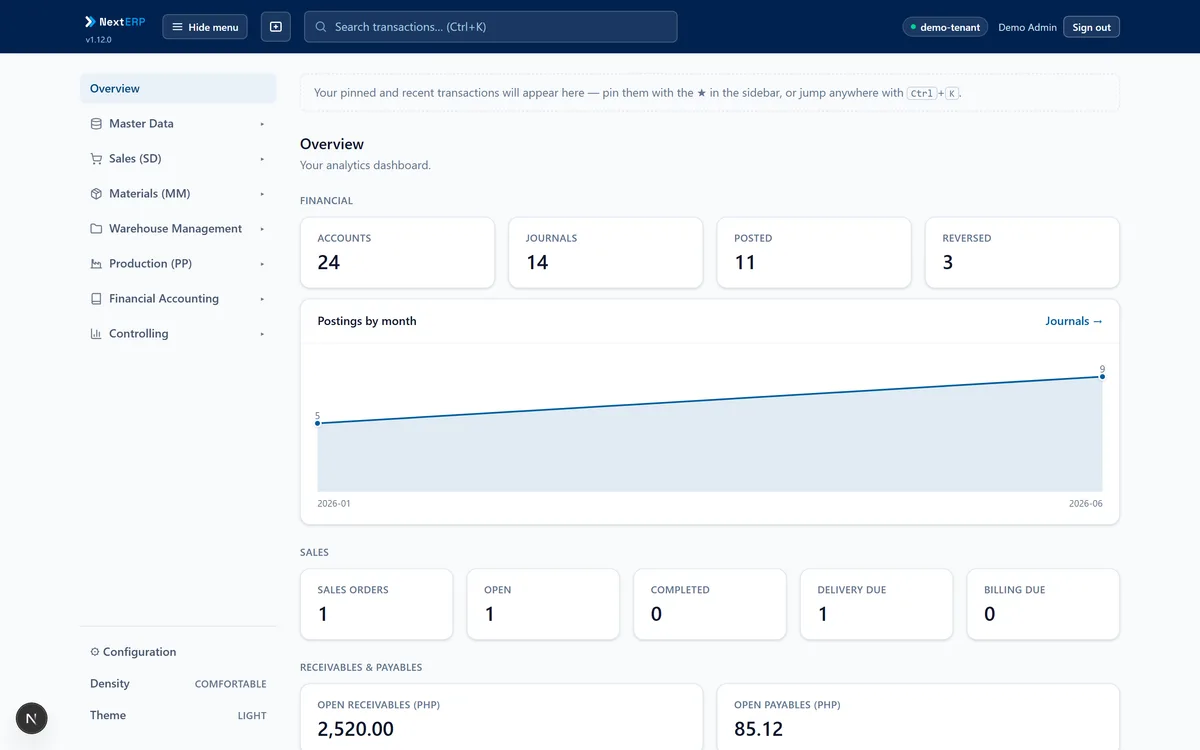Click the Master Data database icon
Screen dimensions: 1200x750
tap(96, 124)
